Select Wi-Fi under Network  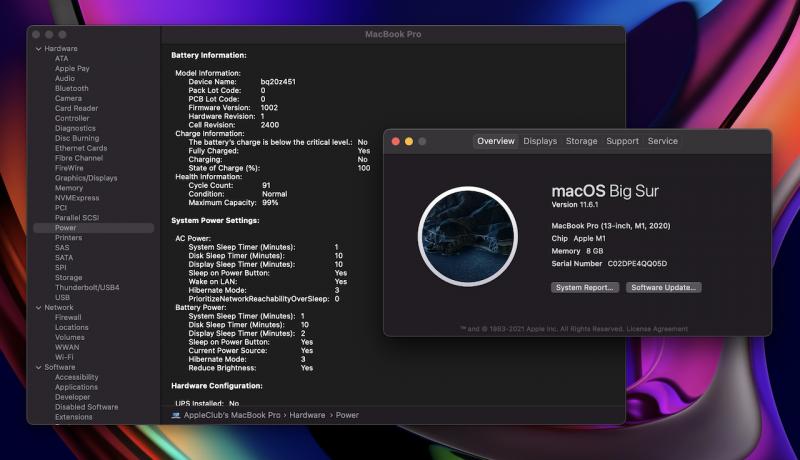point(64,357)
